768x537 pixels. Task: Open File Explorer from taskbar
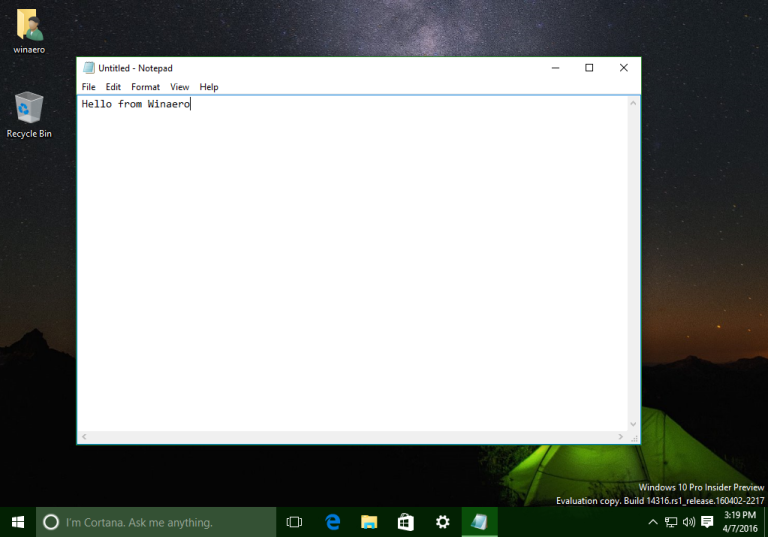pos(369,522)
